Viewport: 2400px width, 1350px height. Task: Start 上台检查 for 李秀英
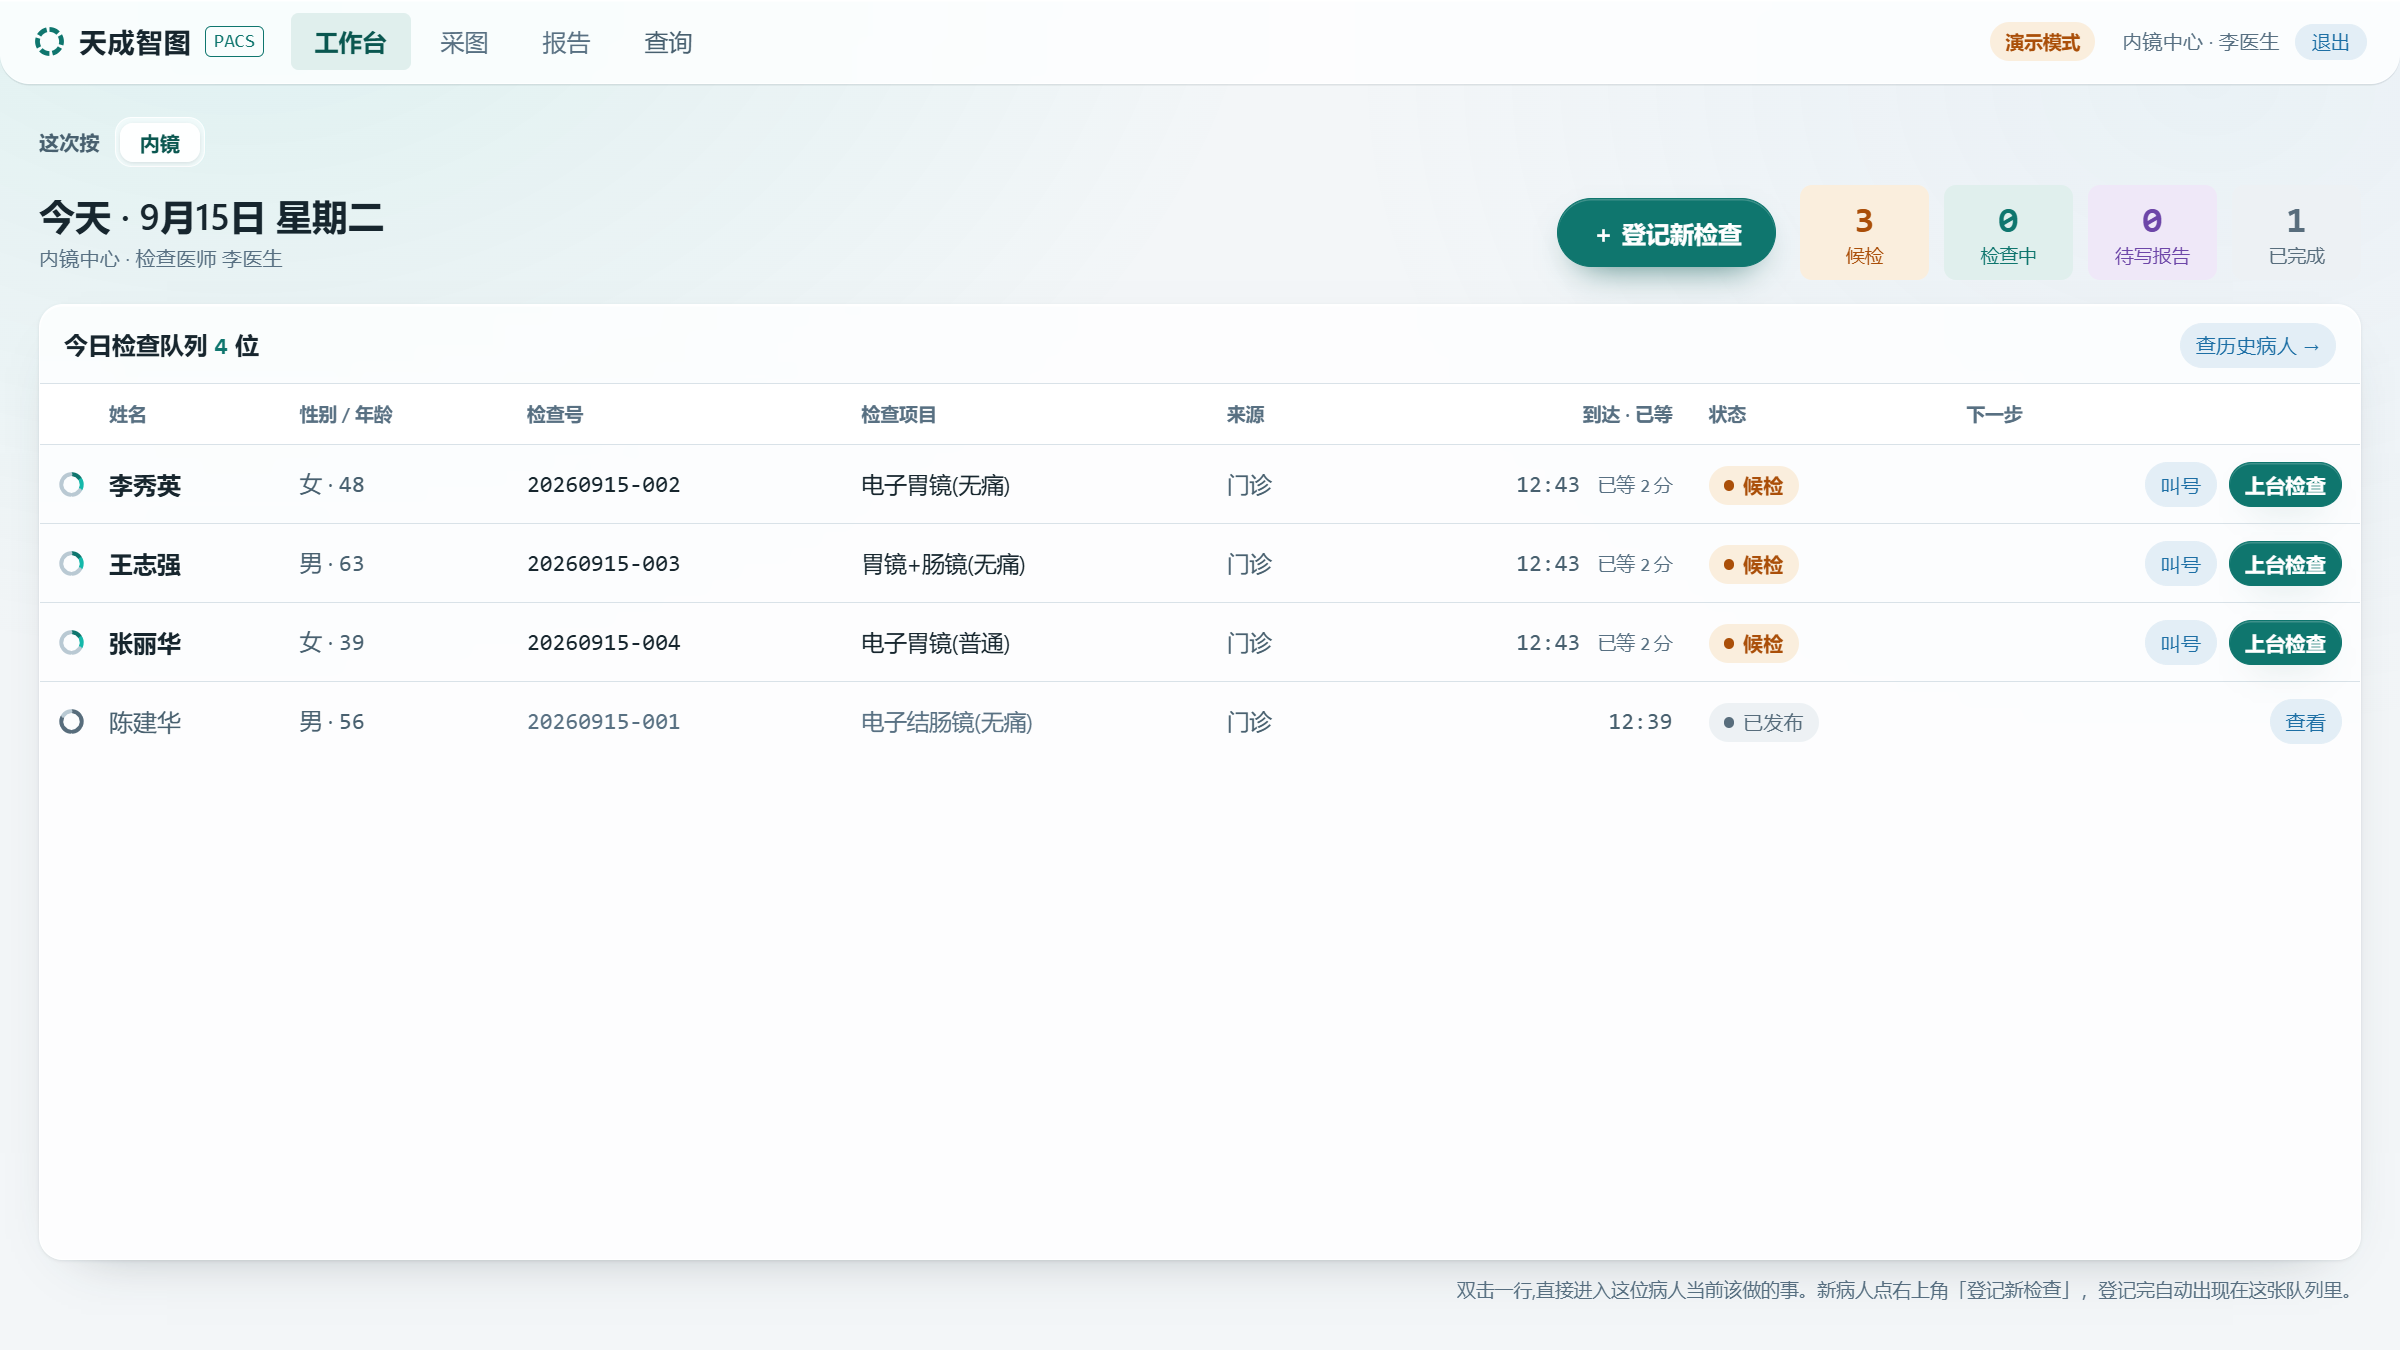coord(2285,485)
